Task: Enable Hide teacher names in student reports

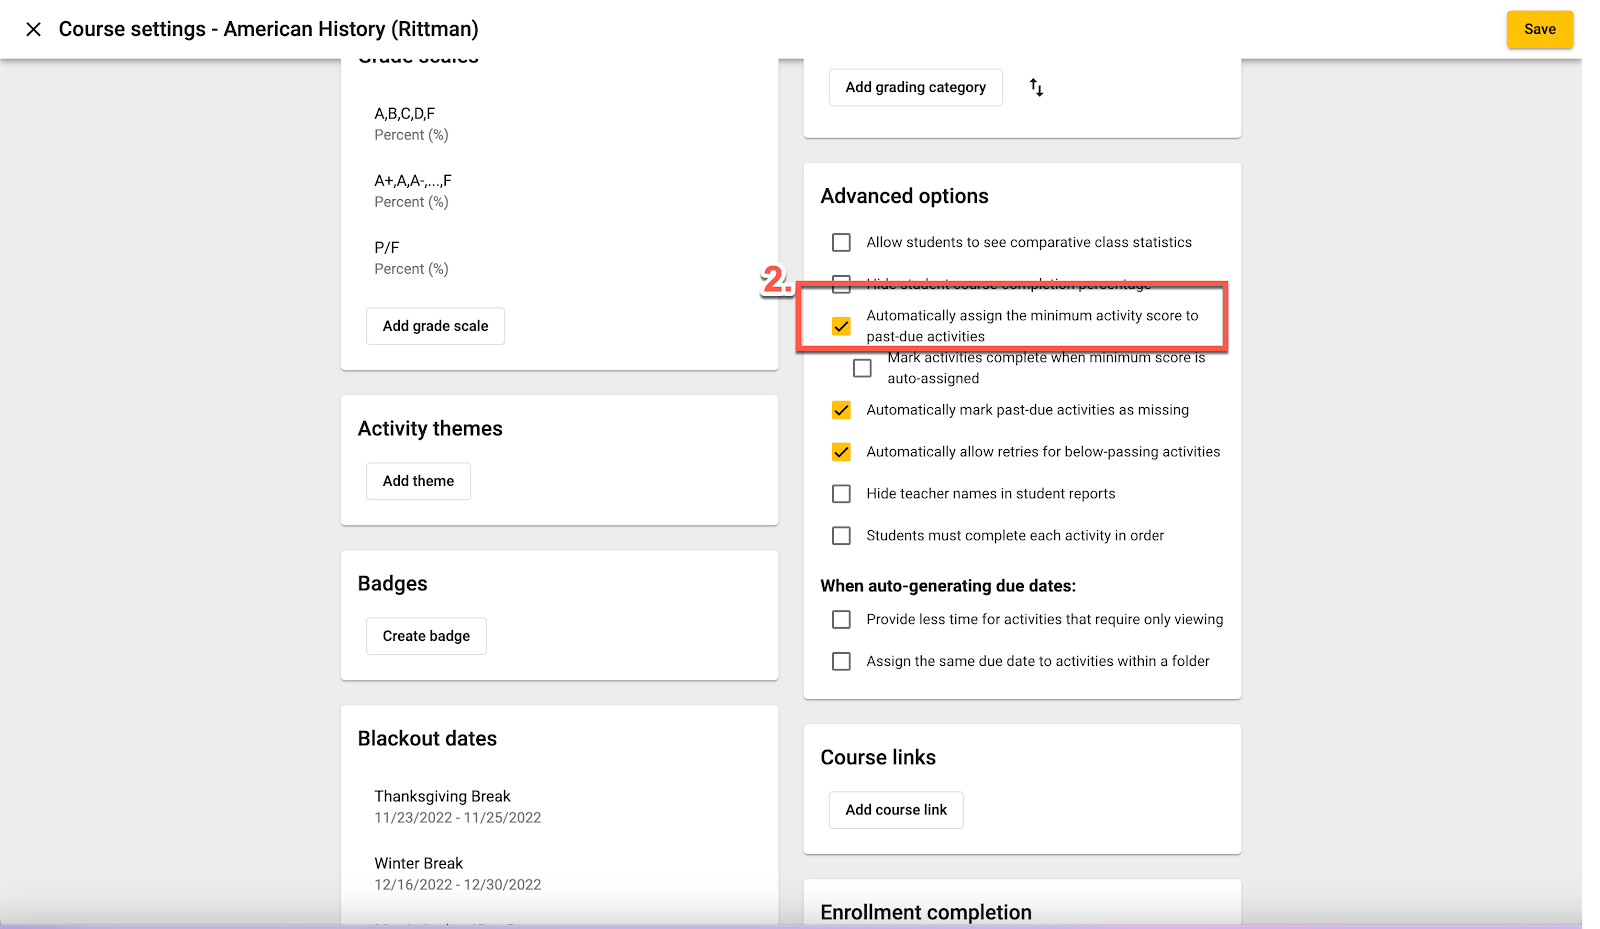Action: click(842, 494)
